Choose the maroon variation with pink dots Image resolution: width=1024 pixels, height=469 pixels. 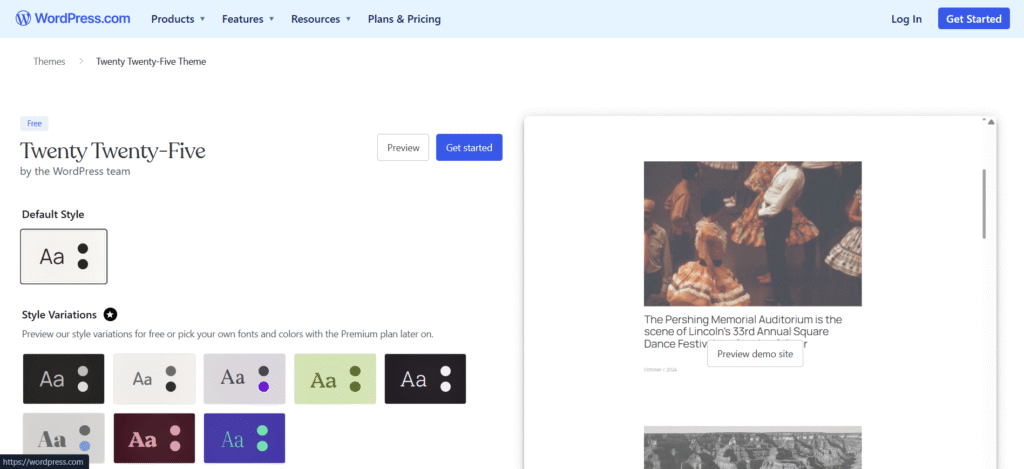(x=154, y=438)
